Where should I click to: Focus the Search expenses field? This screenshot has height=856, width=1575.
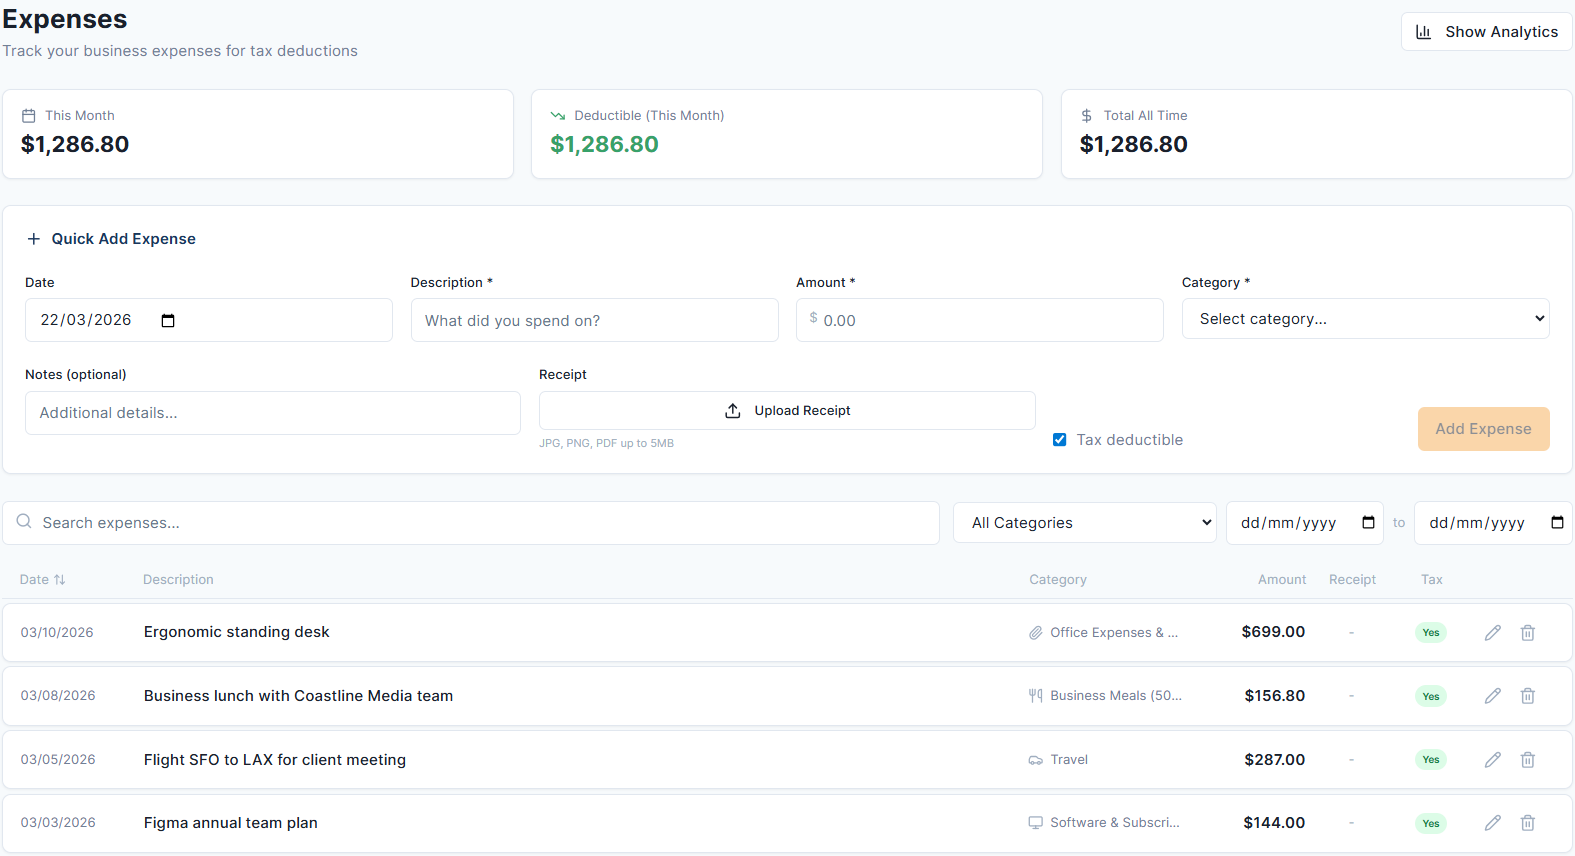click(x=480, y=523)
